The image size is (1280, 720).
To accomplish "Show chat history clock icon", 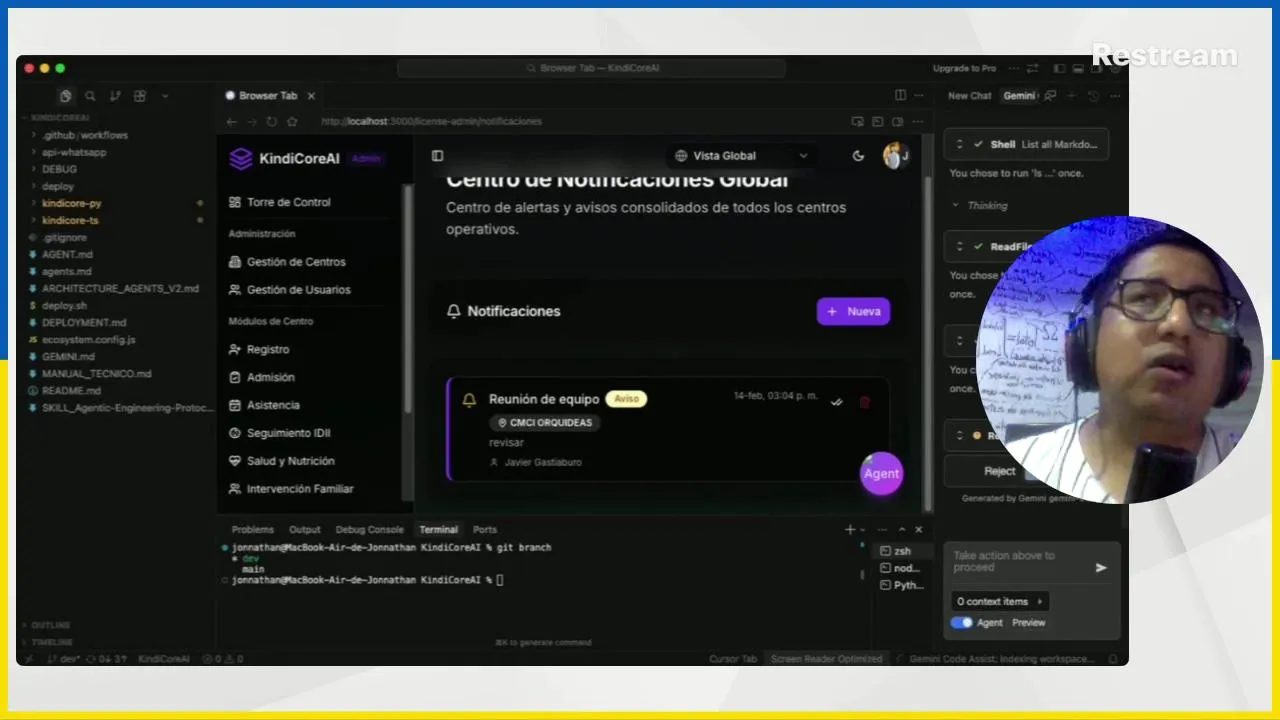I will click(x=1093, y=96).
